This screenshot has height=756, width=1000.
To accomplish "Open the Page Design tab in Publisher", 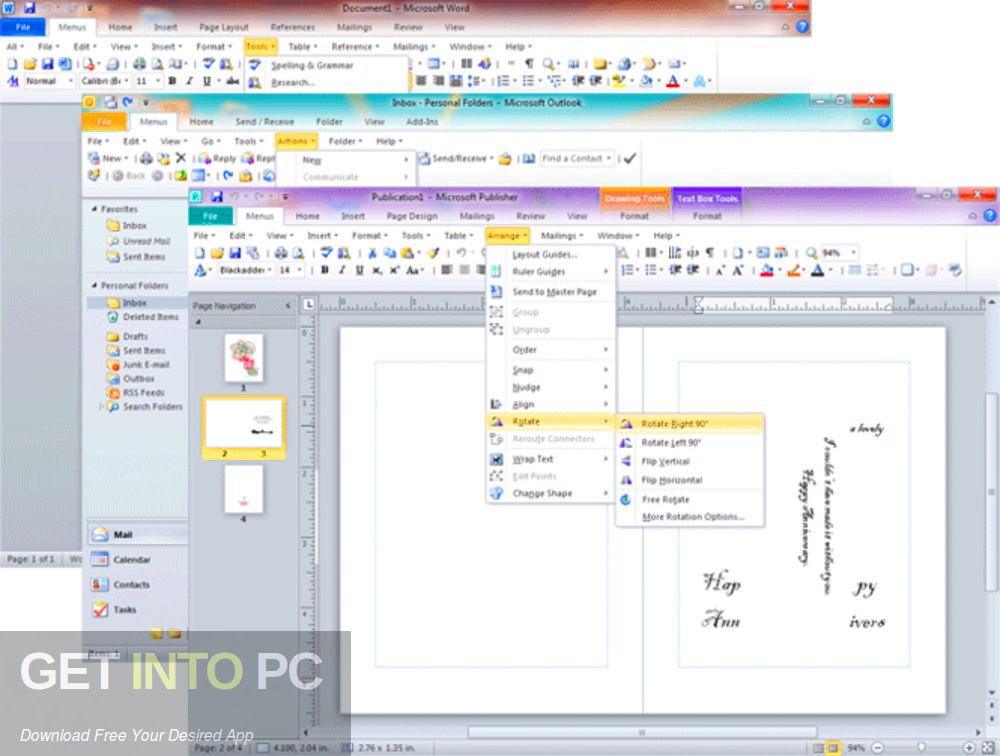I will (412, 216).
